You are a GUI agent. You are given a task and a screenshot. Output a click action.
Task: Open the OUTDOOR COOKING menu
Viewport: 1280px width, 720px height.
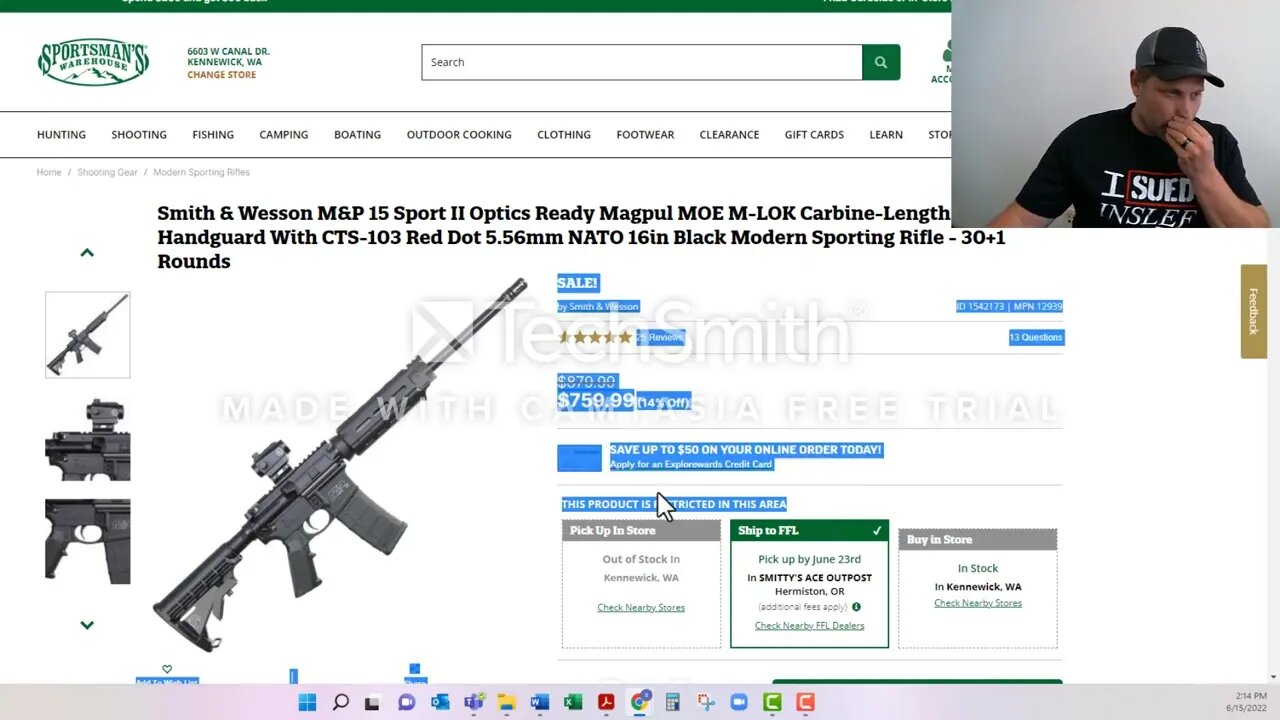click(459, 135)
